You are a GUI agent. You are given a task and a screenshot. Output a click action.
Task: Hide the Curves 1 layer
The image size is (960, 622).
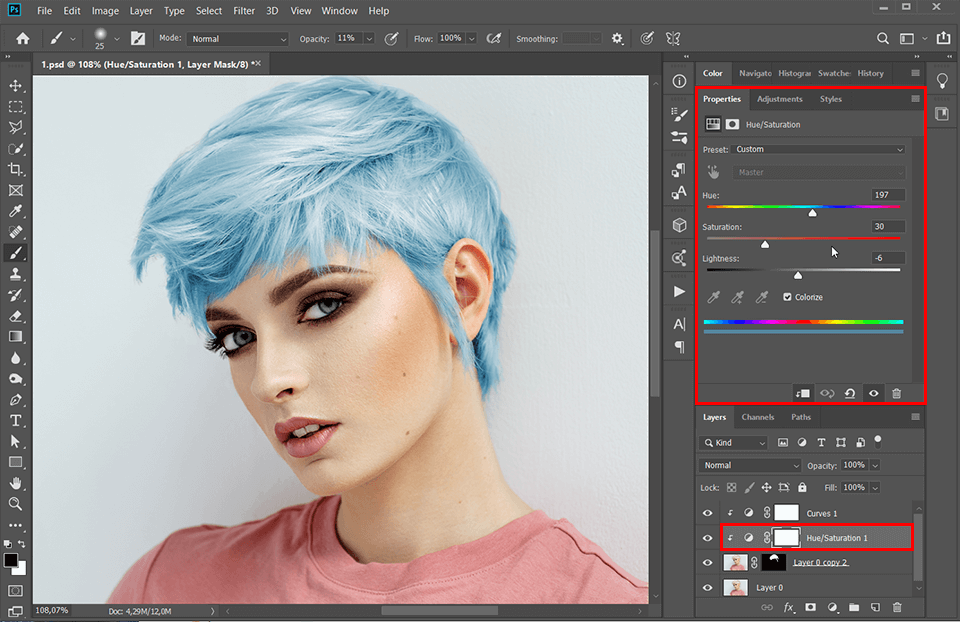(707, 512)
